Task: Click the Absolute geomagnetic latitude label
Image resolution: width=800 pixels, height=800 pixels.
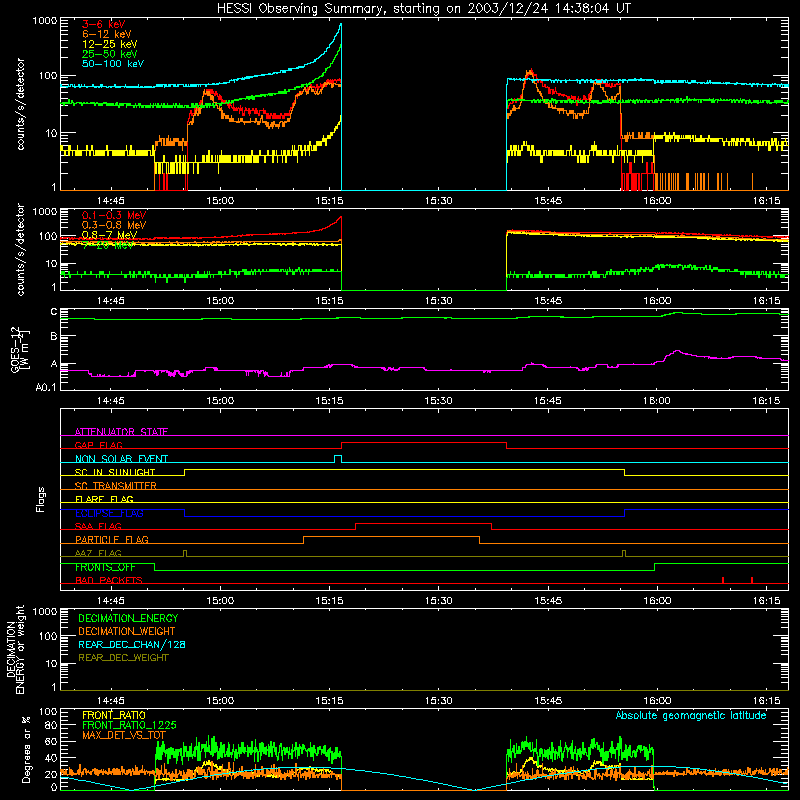Action: (x=691, y=715)
